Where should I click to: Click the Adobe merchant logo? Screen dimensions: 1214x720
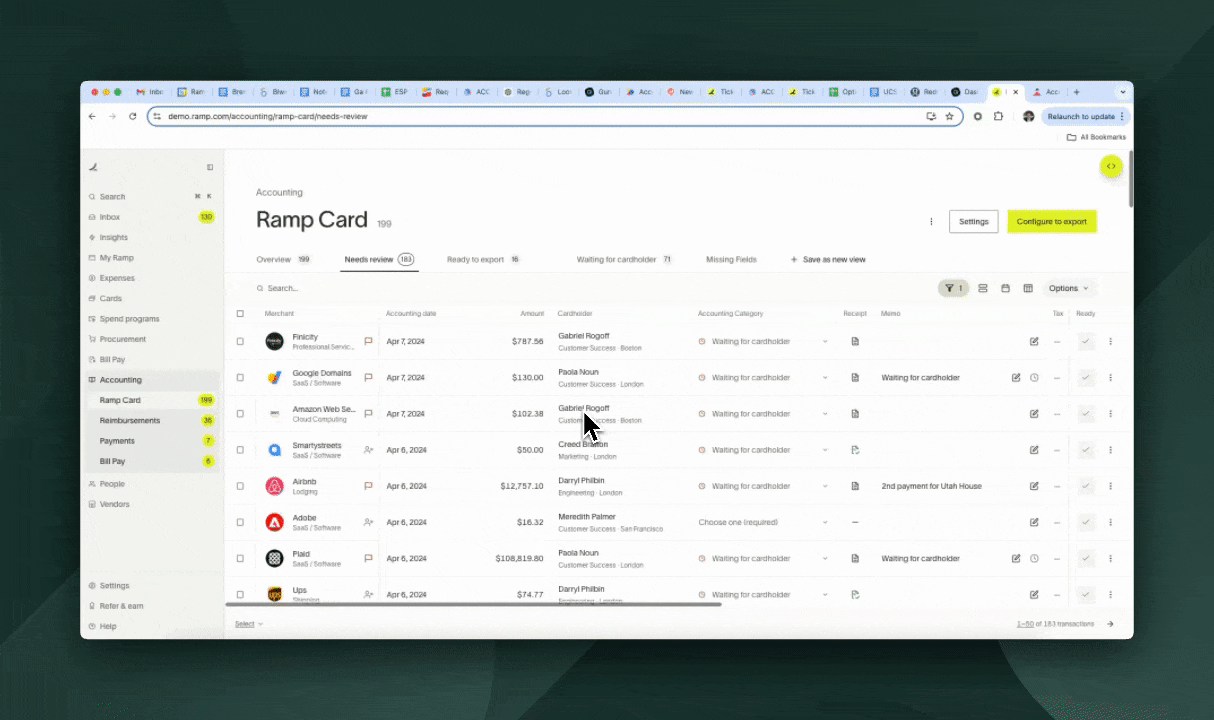274,522
